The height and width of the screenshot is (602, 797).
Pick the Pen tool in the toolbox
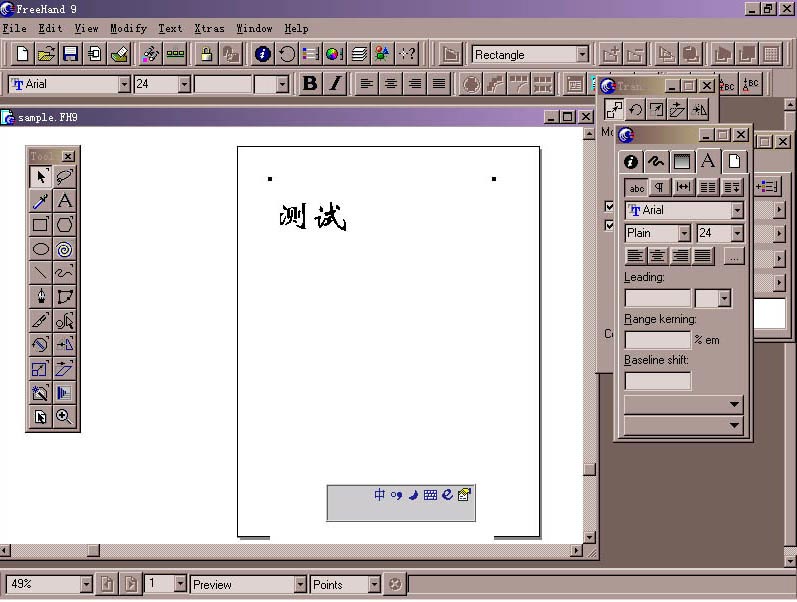(x=41, y=297)
